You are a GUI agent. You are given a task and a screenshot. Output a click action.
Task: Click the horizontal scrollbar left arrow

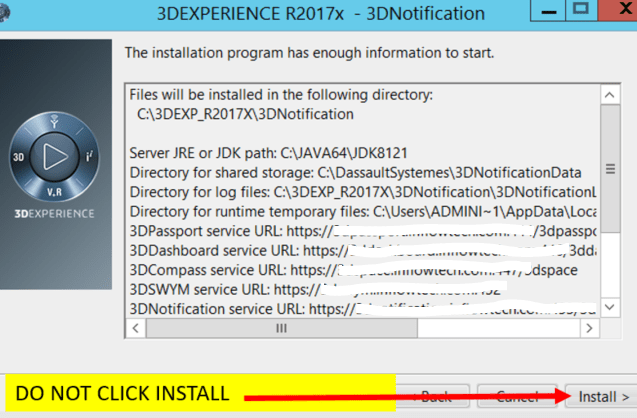pos(136,328)
